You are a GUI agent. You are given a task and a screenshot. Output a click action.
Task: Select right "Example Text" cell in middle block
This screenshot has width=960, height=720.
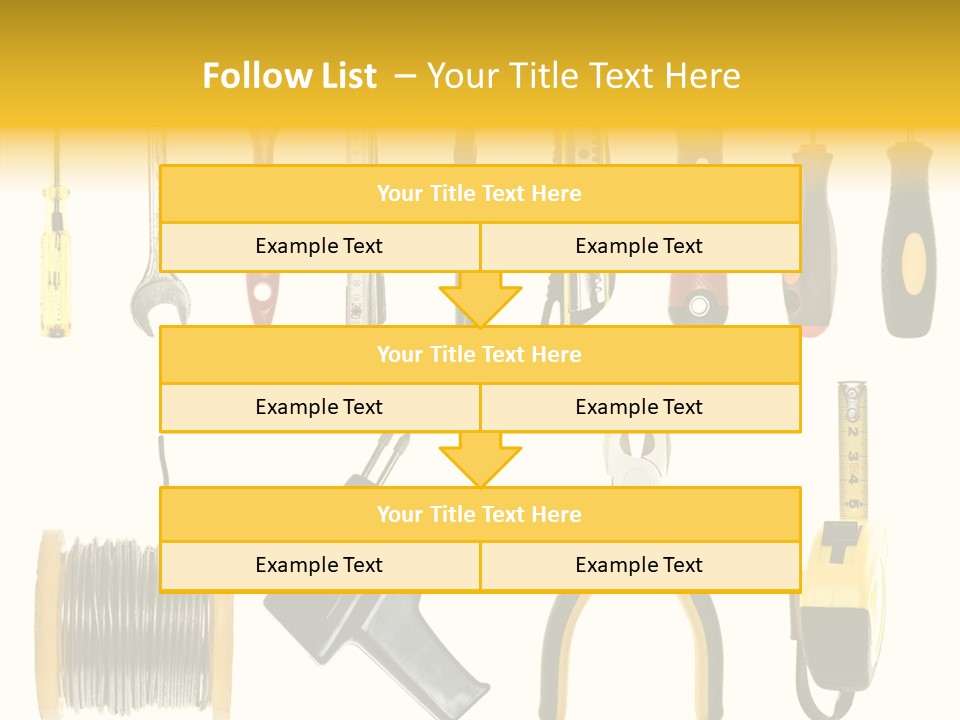tap(639, 407)
